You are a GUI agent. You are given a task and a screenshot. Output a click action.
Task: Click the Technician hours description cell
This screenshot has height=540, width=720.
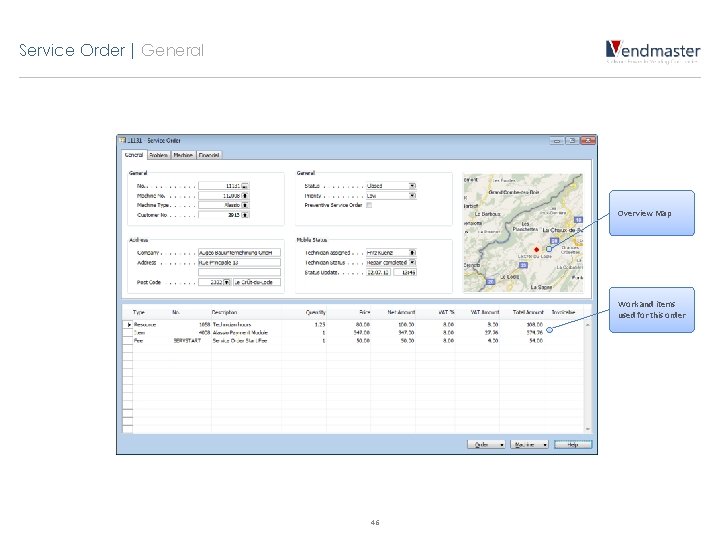coord(247,325)
